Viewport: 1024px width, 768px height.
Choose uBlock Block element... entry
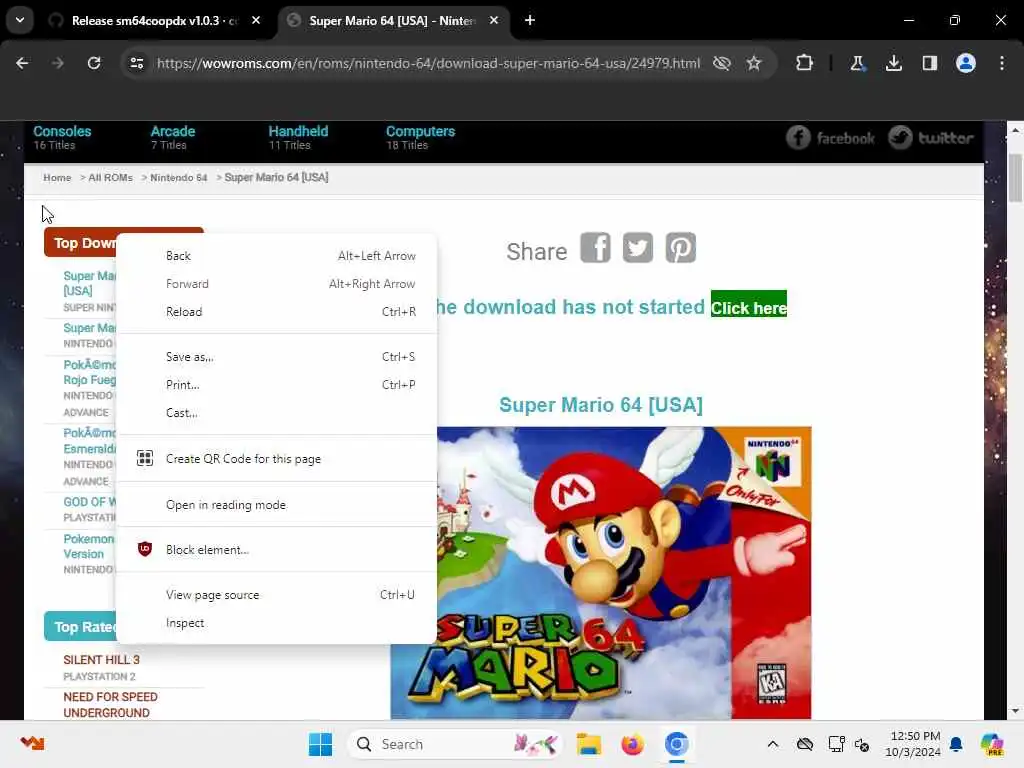(x=276, y=550)
